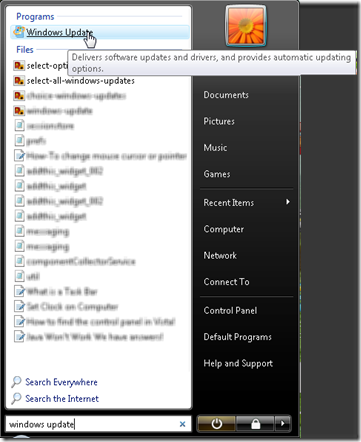Image resolution: width=361 pixels, height=442 pixels.
Task: Click Search the Internet link
Action: pyautogui.click(x=62, y=399)
